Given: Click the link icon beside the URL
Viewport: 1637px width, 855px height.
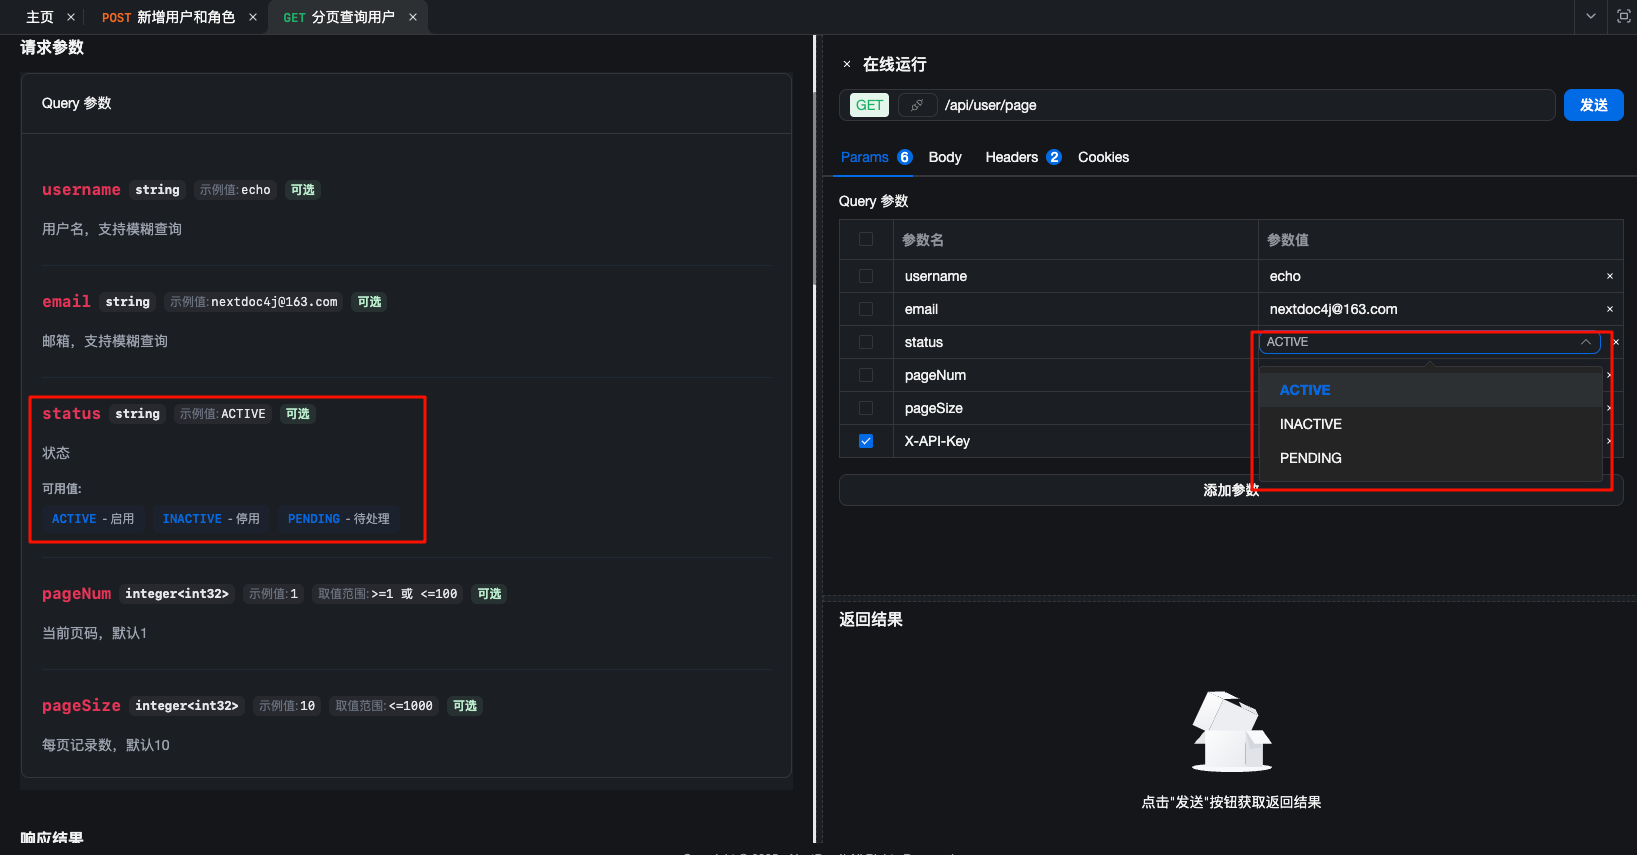Looking at the screenshot, I should 917,105.
